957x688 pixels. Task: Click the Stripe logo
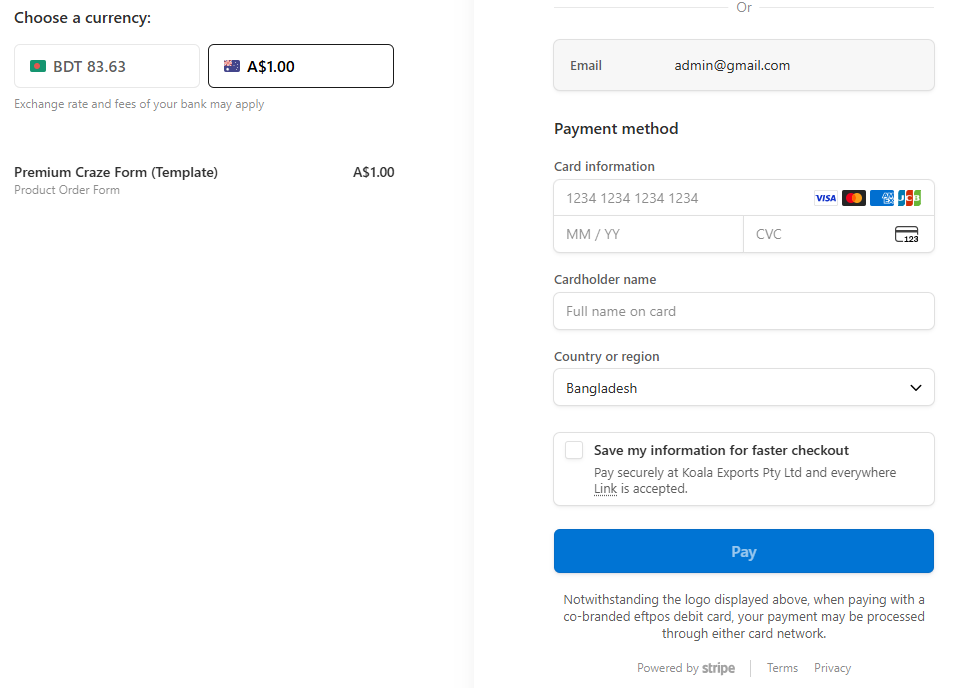(718, 668)
